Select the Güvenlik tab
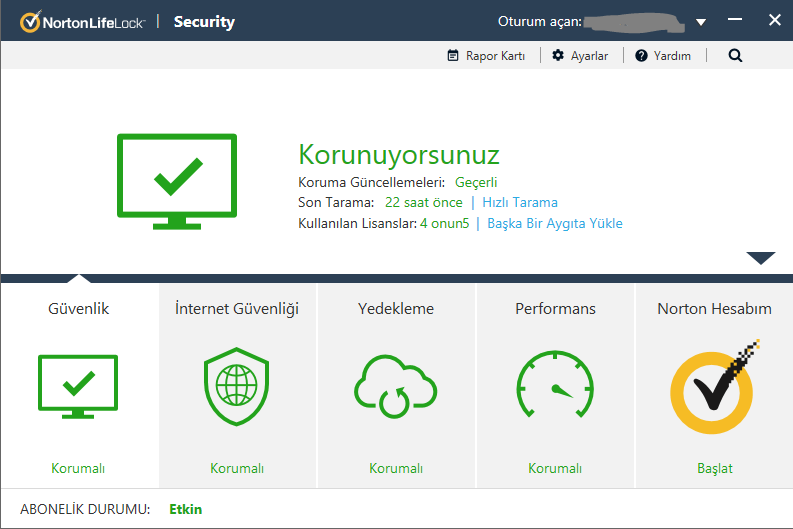 (79, 309)
